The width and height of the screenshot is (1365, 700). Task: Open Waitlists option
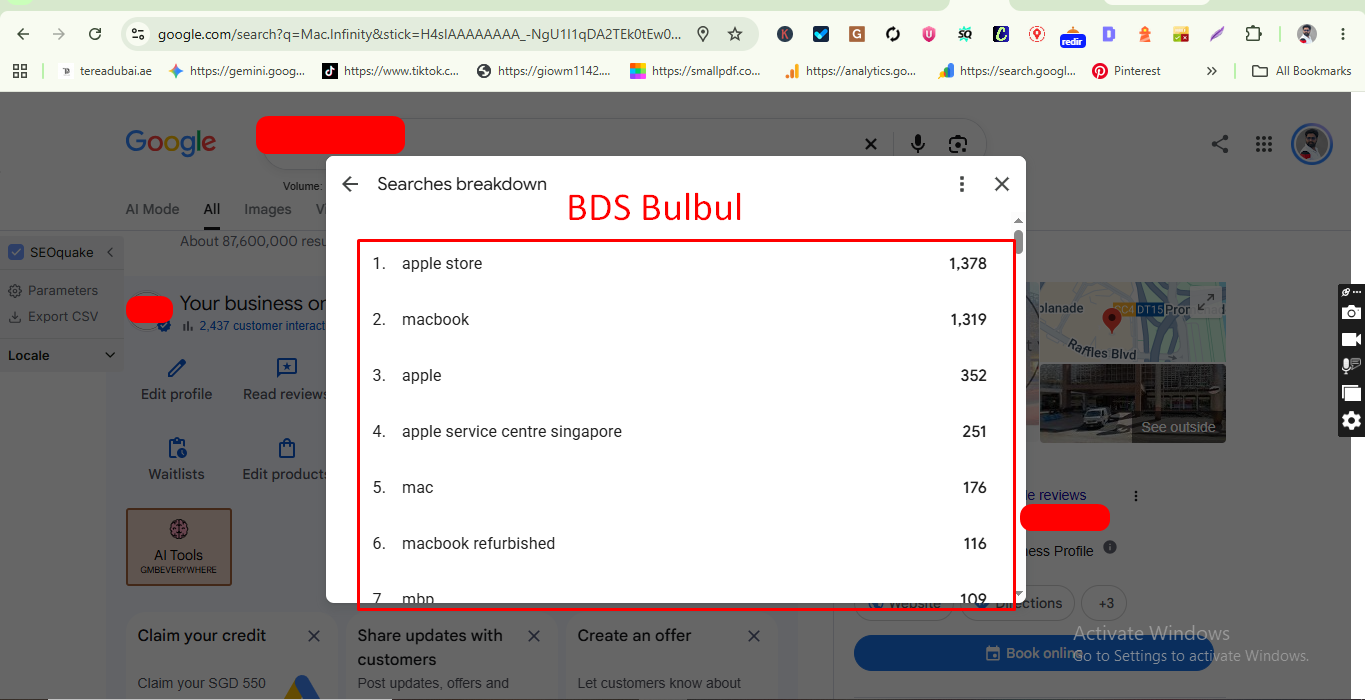point(176,460)
